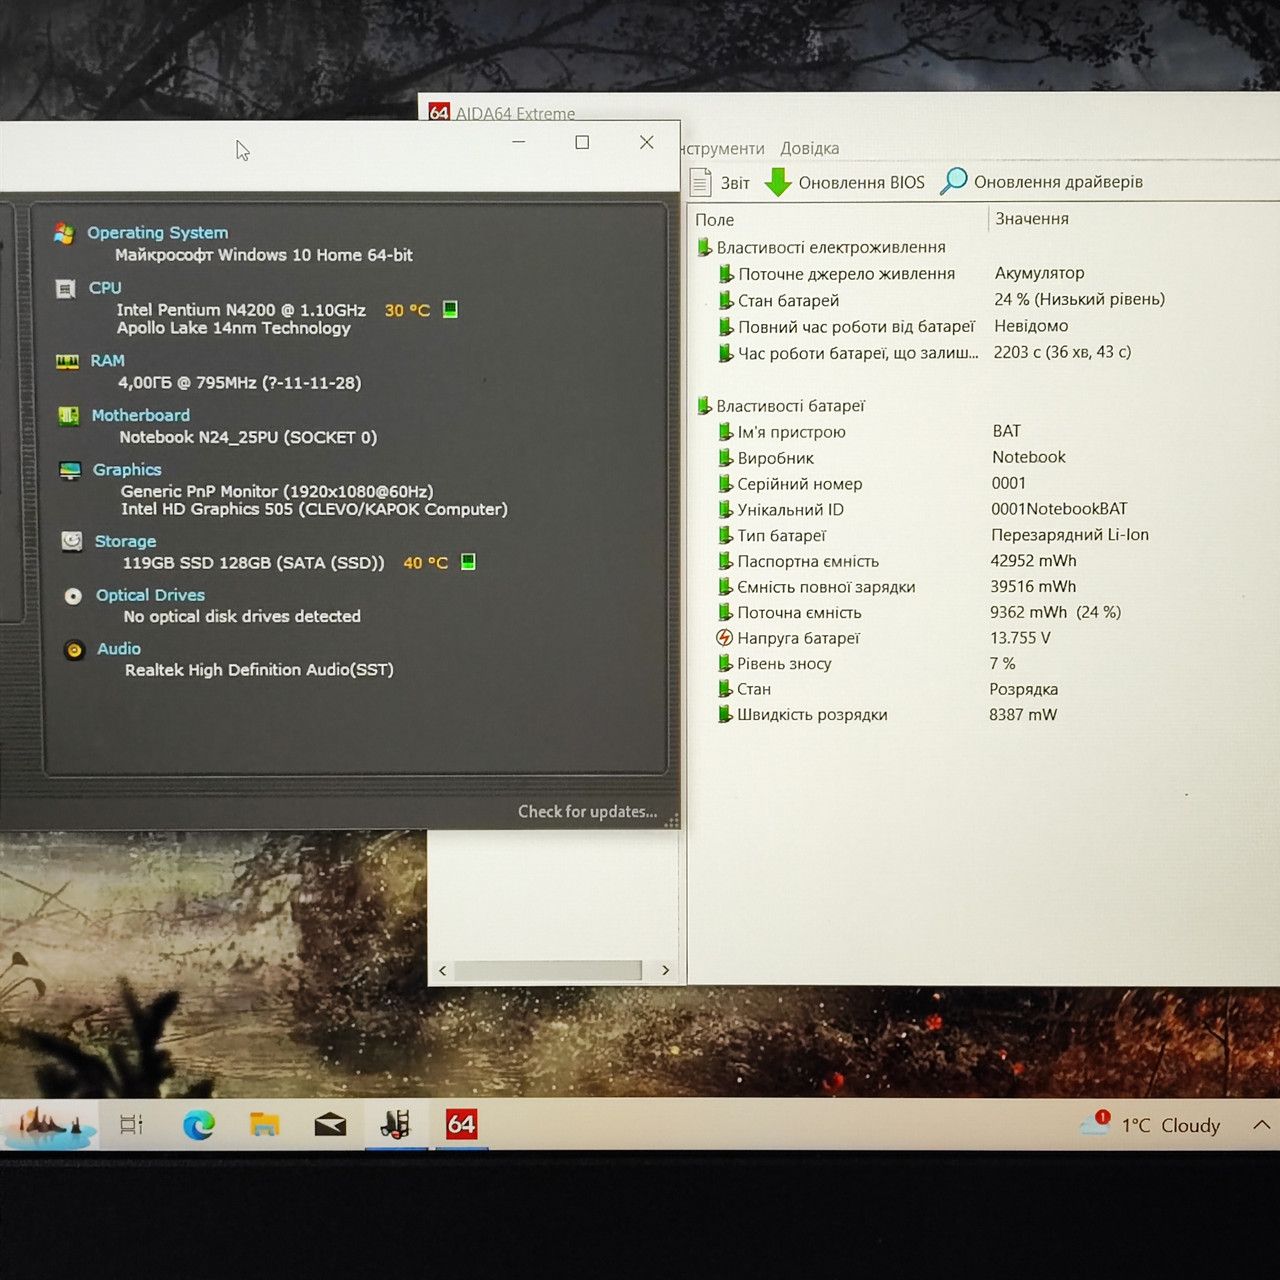Open File Explorer from the taskbar

264,1125
